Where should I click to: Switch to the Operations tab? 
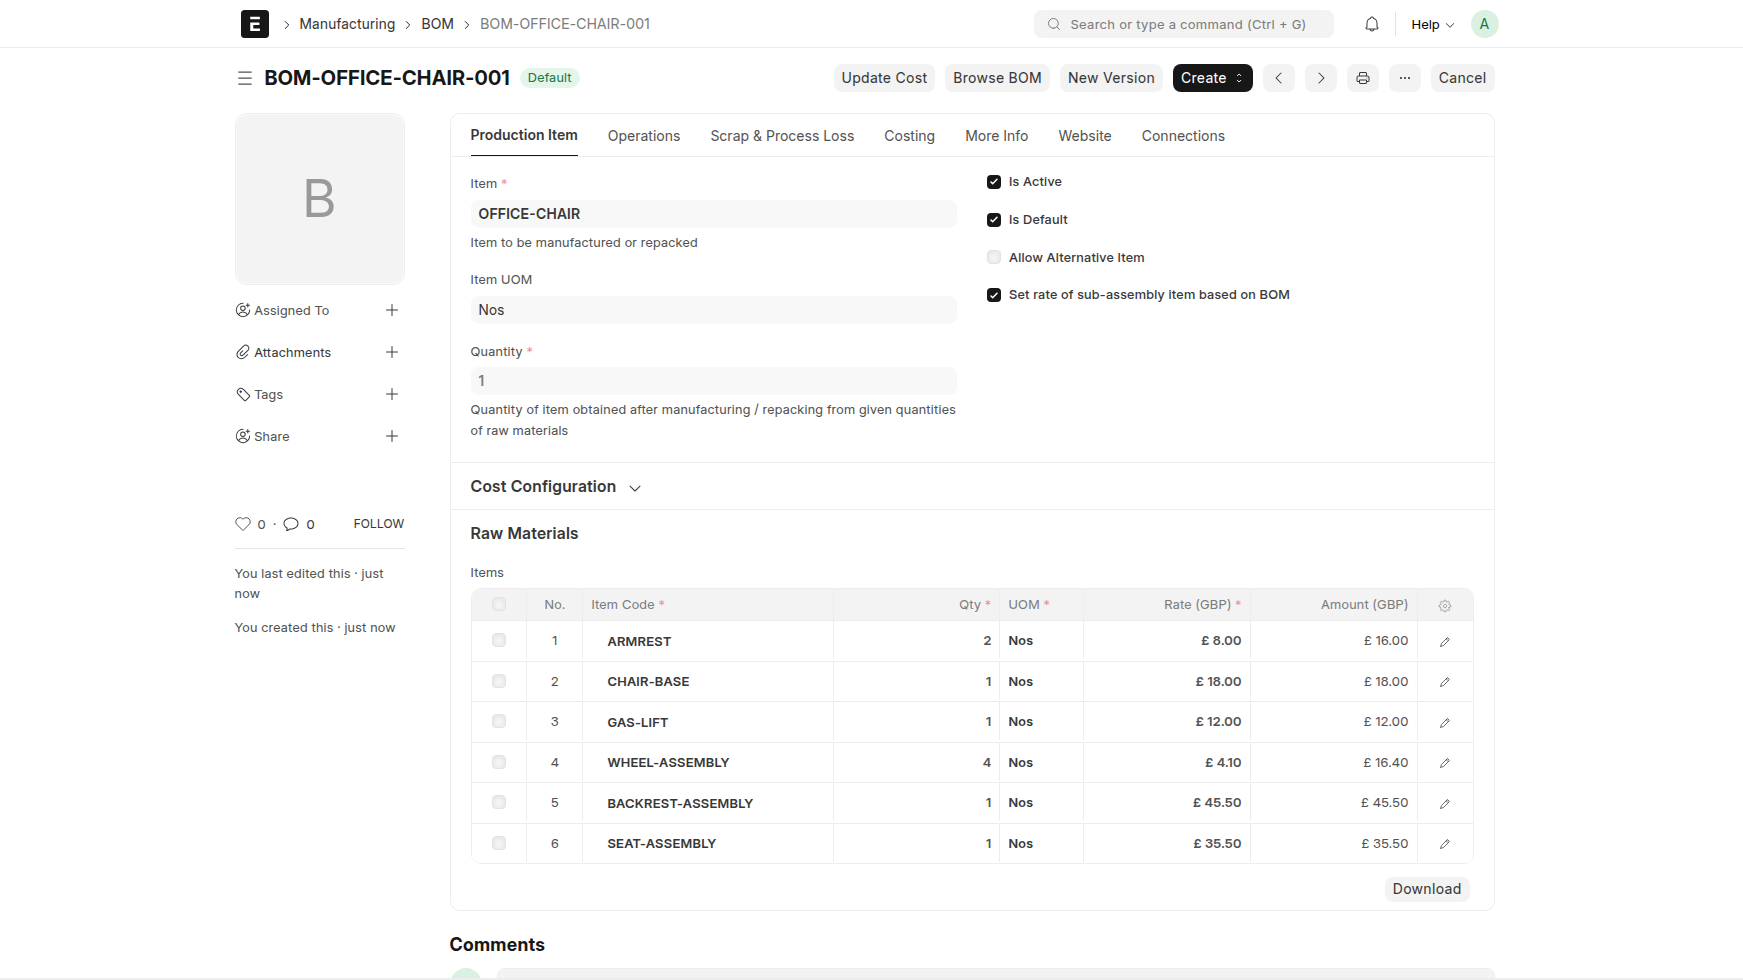[x=643, y=136]
